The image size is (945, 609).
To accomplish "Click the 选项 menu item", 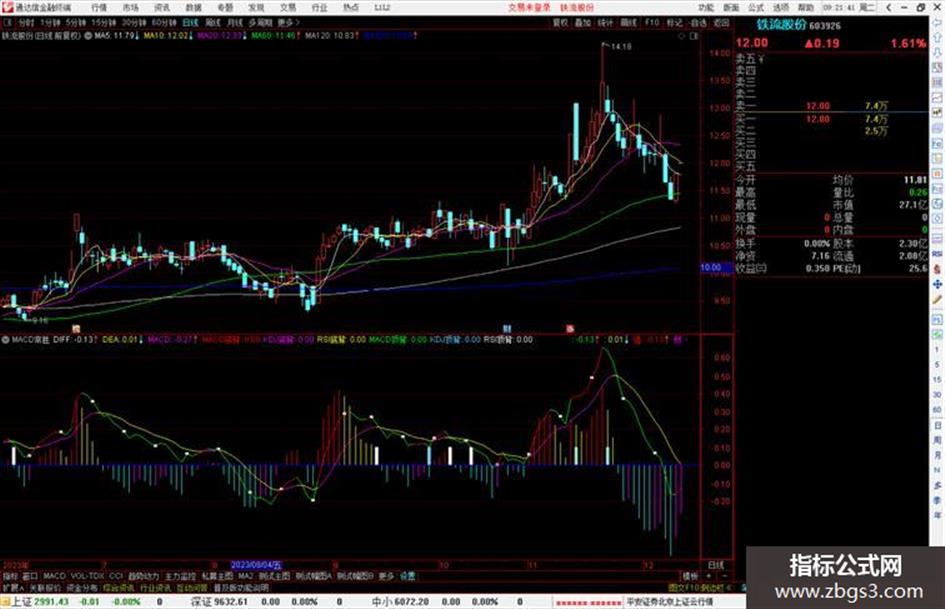I will tap(781, 8).
